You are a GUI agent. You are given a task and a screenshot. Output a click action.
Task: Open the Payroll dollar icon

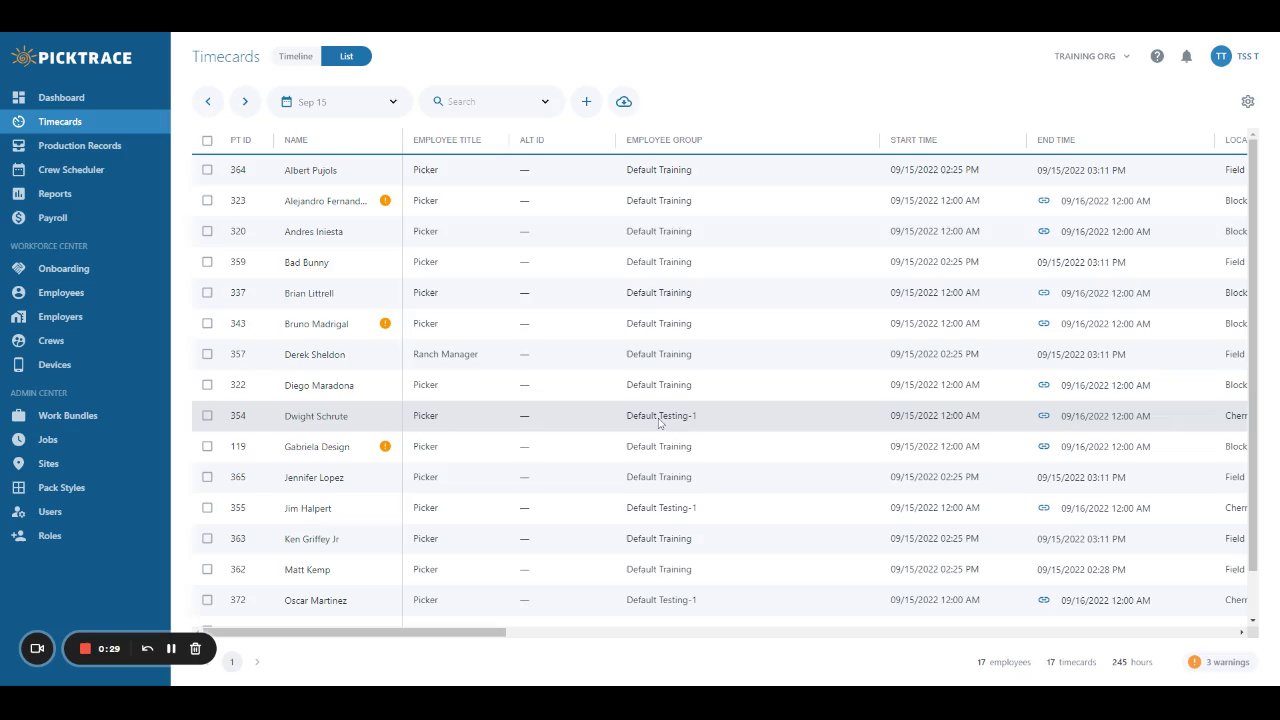[18, 217]
